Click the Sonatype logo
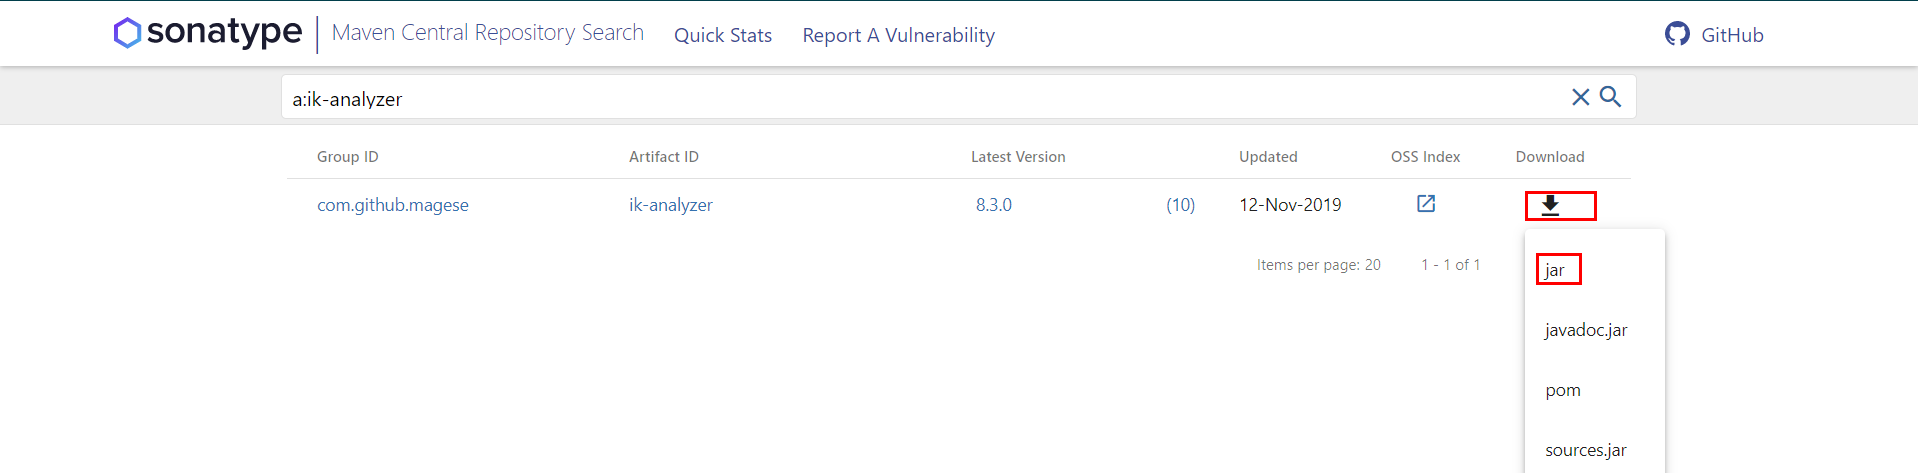The height and width of the screenshot is (473, 1918). (x=208, y=33)
